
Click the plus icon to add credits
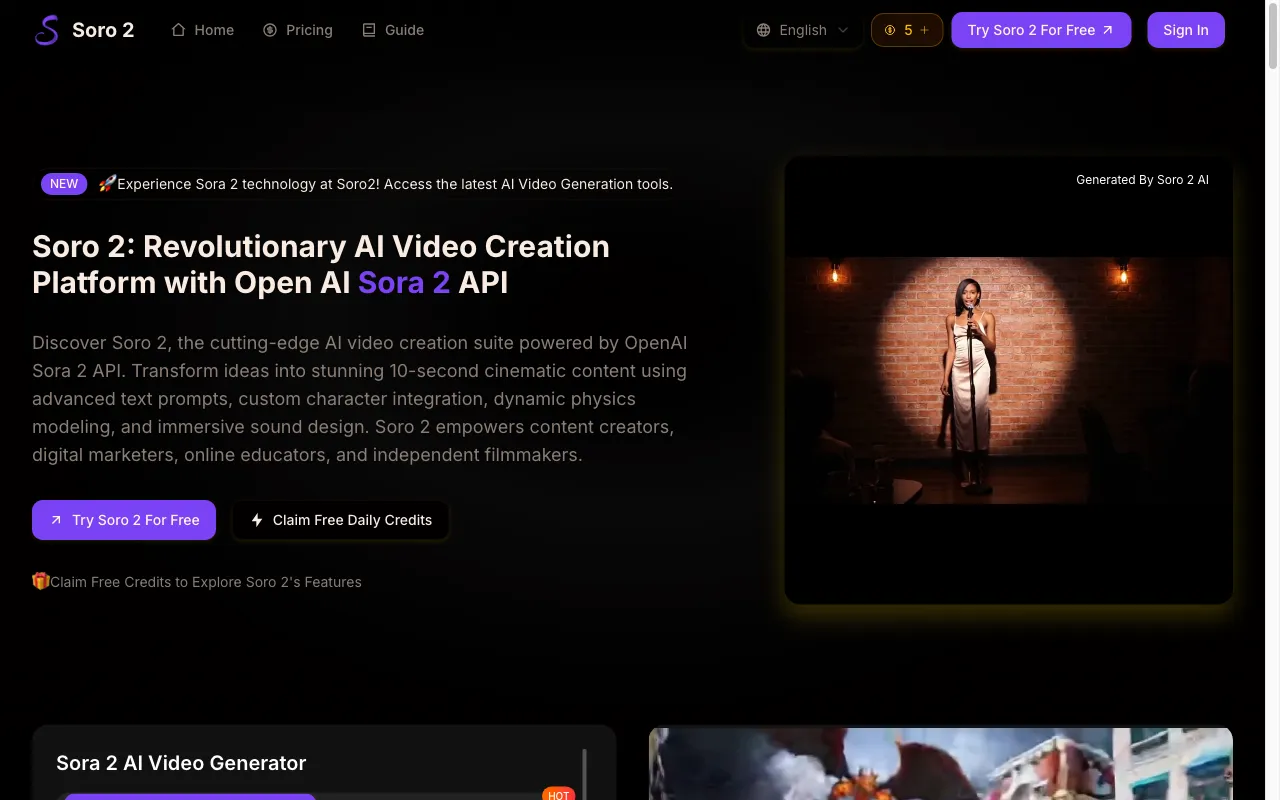tap(924, 30)
